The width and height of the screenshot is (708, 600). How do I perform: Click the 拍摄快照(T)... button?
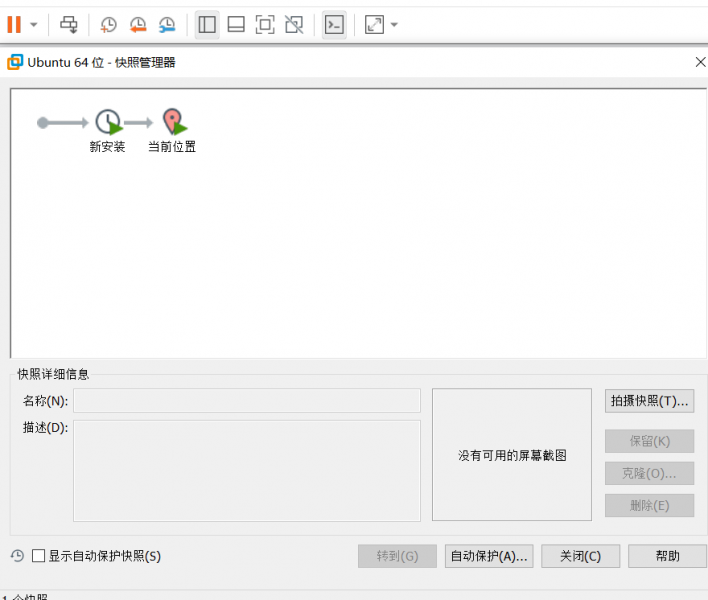click(x=649, y=401)
